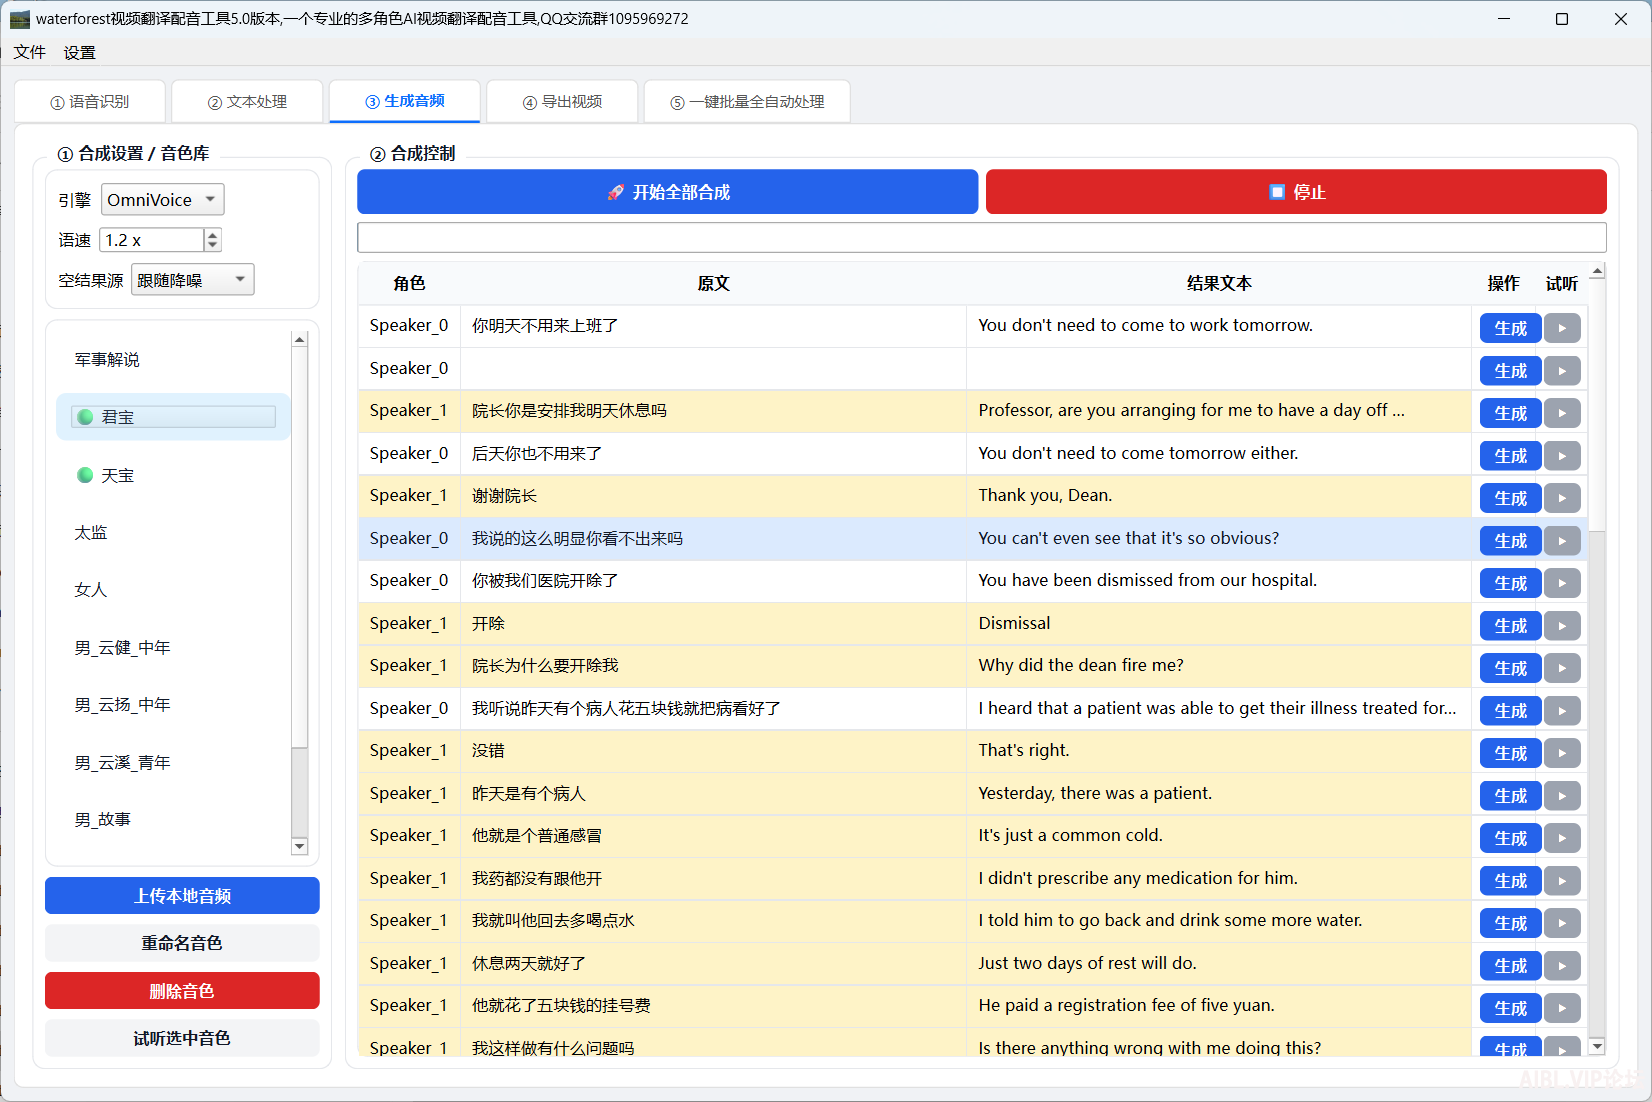Click 上传本地音频 button
The image size is (1652, 1102).
(182, 896)
